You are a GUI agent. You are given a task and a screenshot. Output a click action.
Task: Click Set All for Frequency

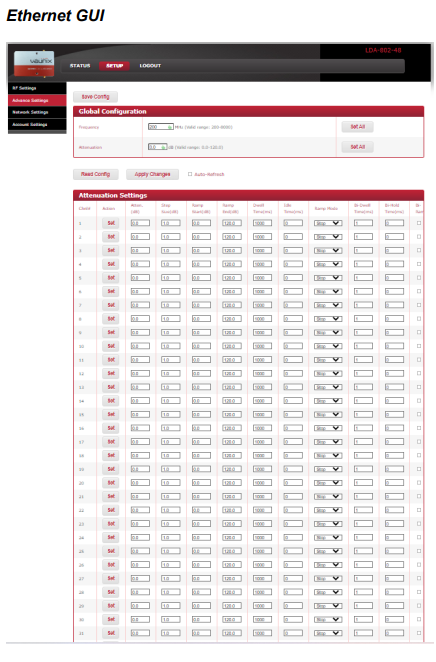pyautogui.click(x=357, y=127)
